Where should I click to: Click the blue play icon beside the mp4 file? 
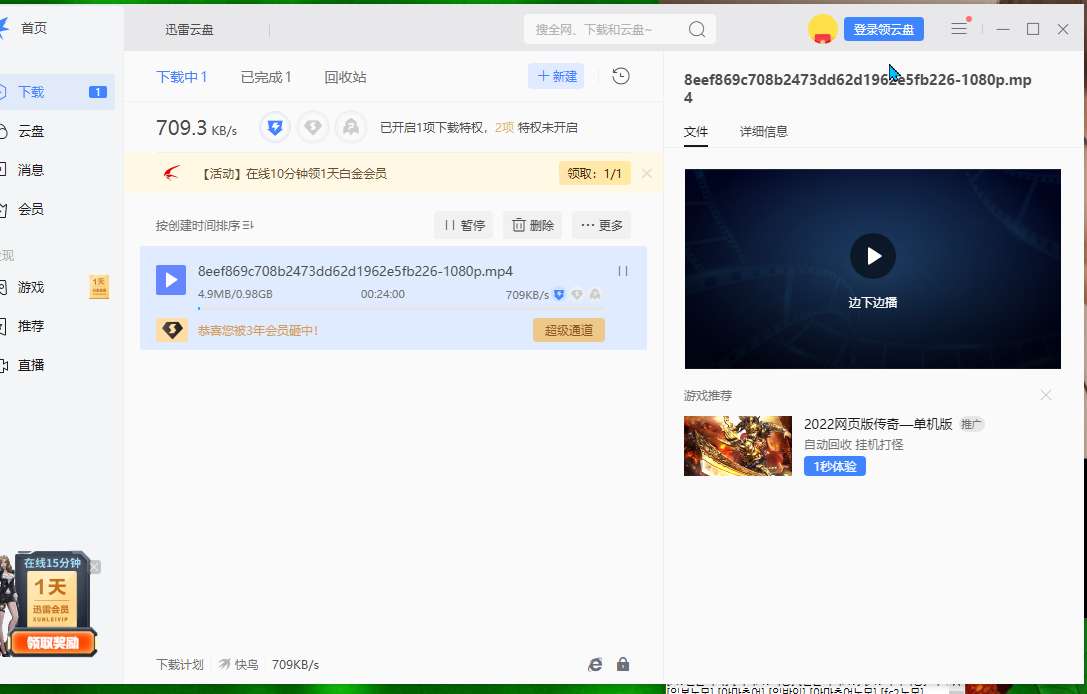[x=171, y=280]
